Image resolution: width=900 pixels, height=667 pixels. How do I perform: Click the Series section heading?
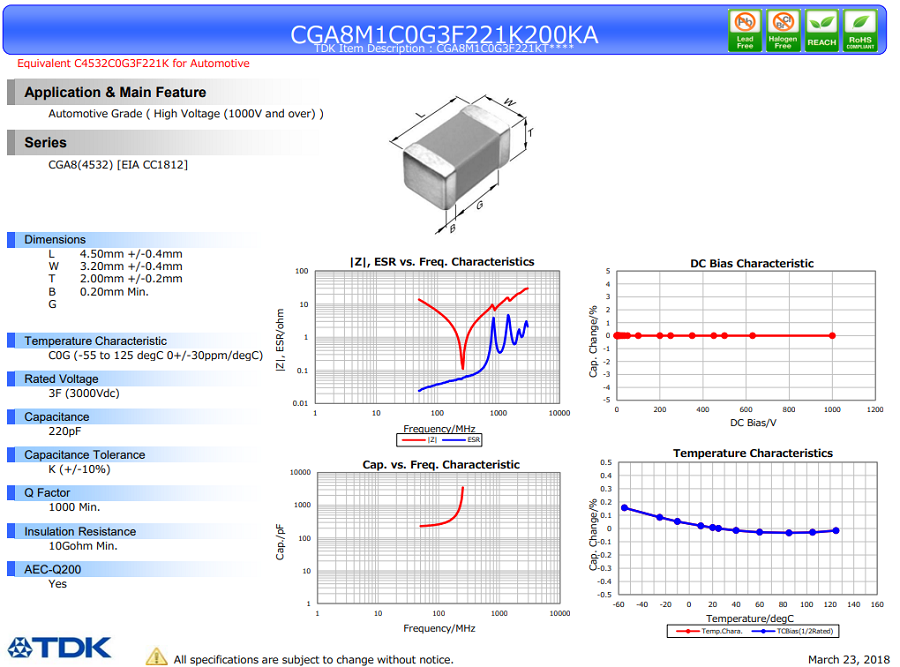[45, 142]
